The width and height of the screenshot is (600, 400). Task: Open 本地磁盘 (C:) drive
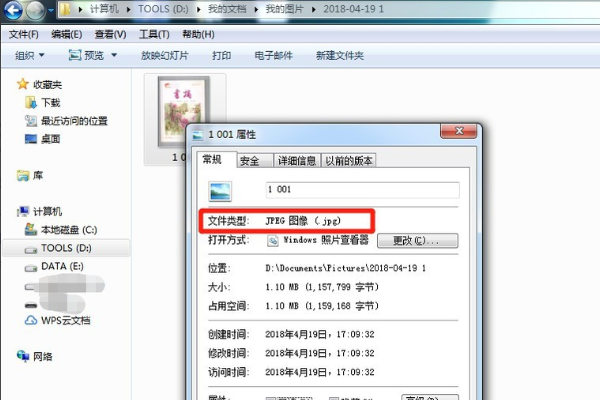point(69,230)
